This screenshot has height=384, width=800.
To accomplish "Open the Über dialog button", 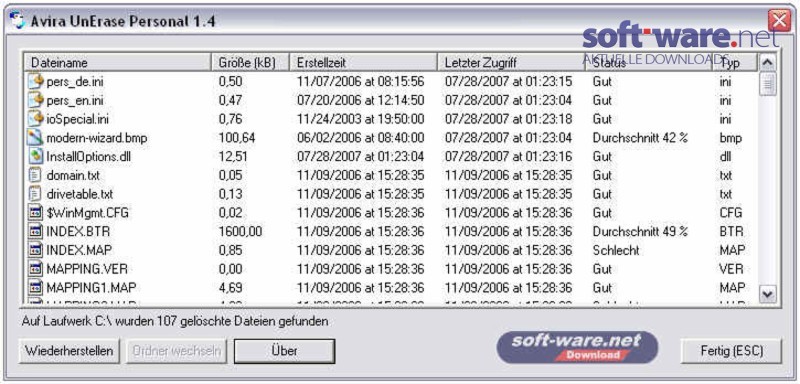I will pyautogui.click(x=284, y=351).
